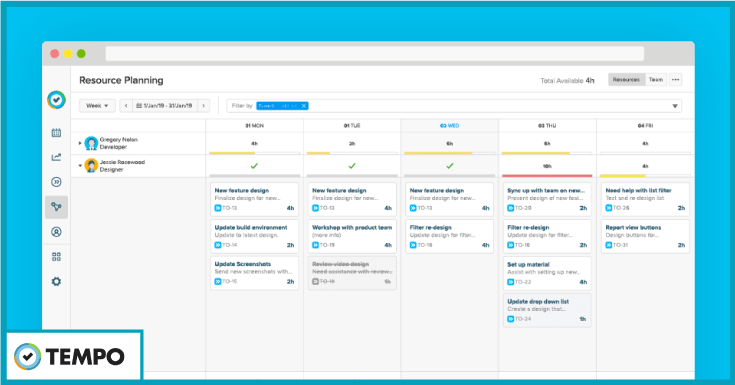Open the Filter by dropdown arrow
Image resolution: width=735 pixels, height=385 pixels.
point(675,106)
